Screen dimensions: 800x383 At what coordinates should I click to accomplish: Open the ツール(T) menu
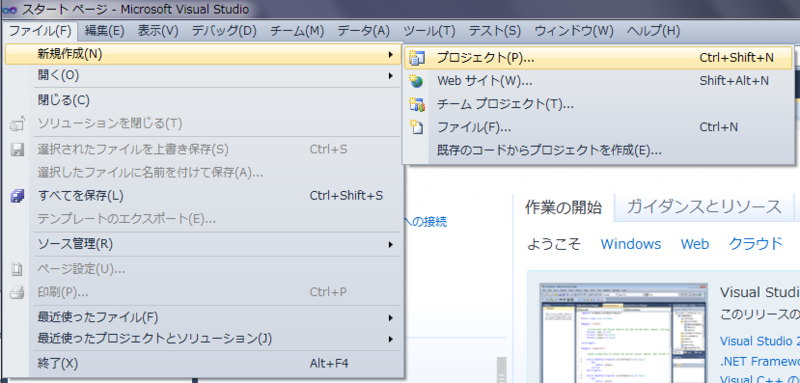click(429, 31)
